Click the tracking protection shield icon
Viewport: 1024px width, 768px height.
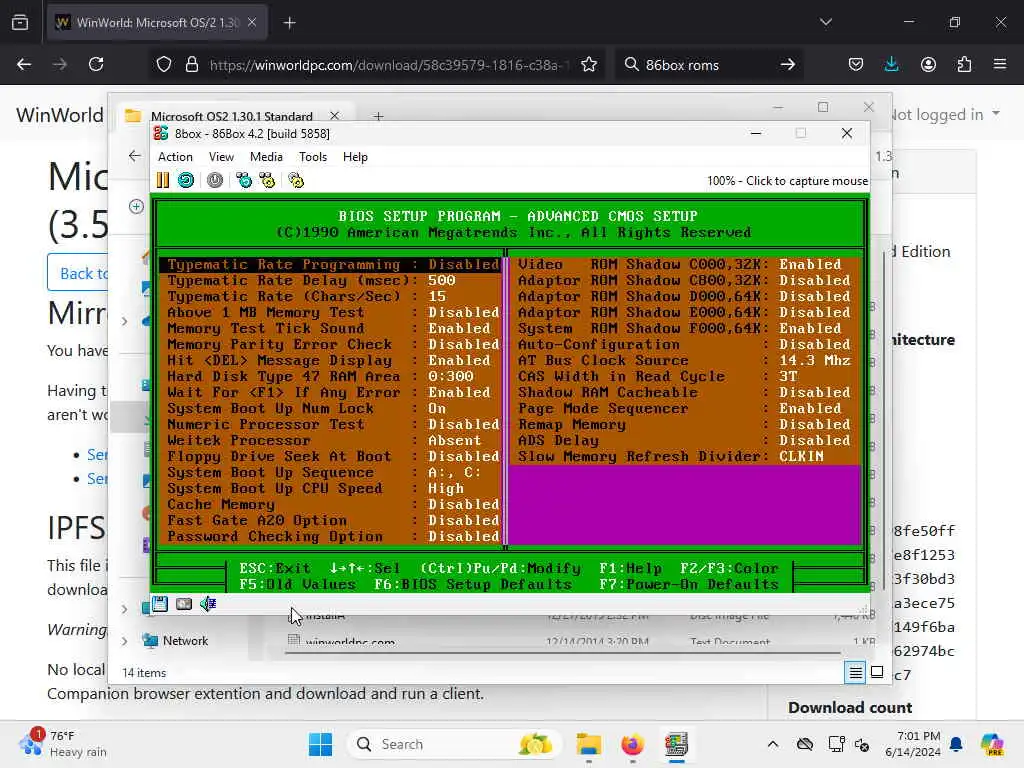click(x=164, y=64)
